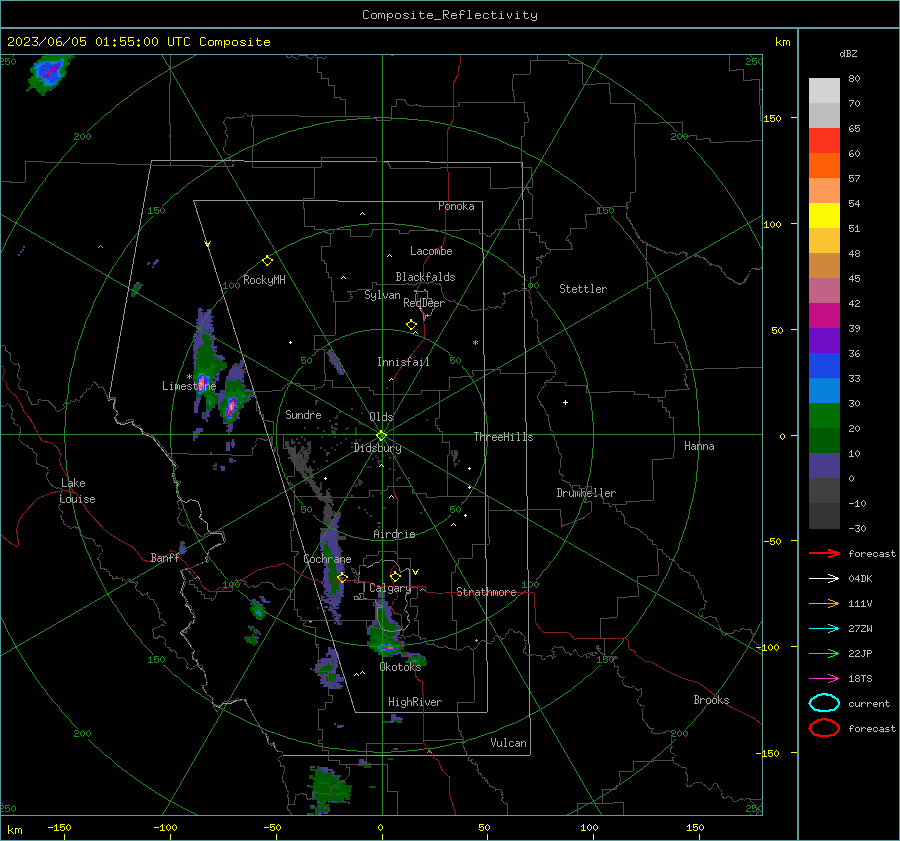
Task: Click the cyan current ellipse legend icon
Action: coord(824,703)
